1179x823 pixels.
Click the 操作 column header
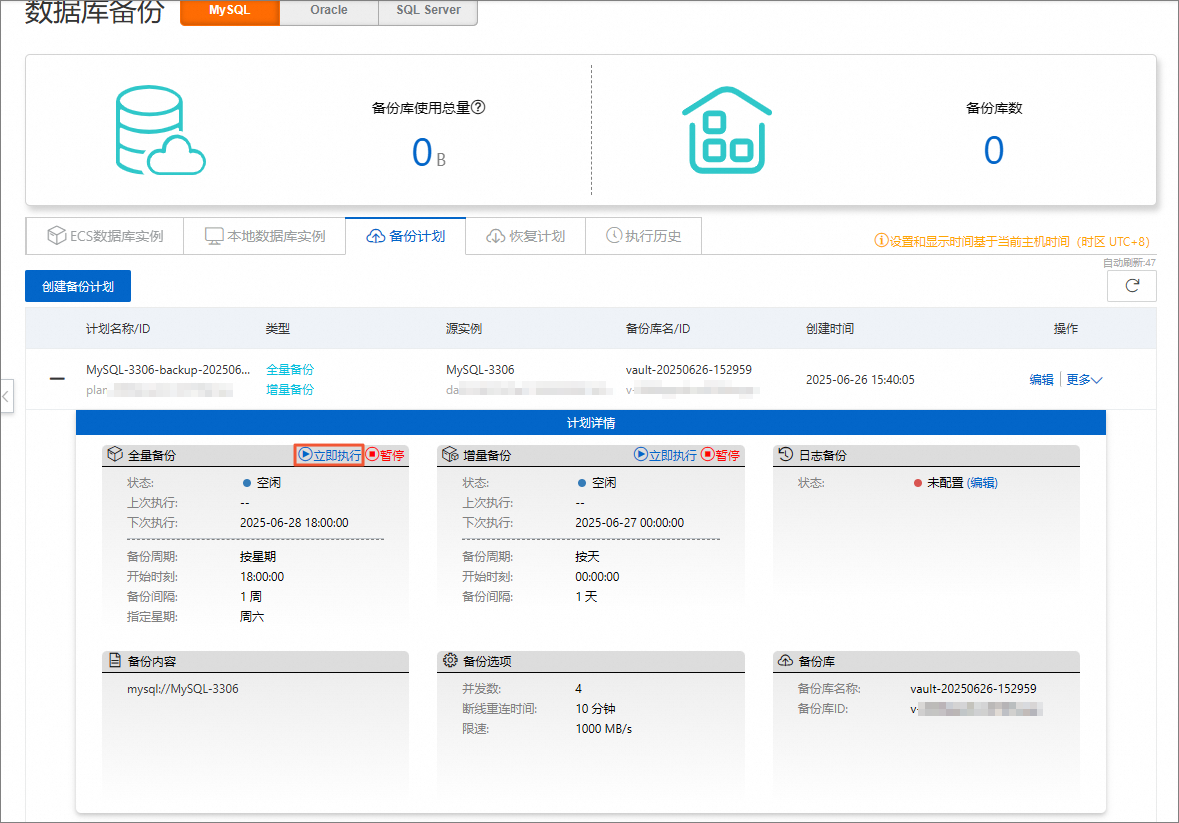tap(1065, 328)
